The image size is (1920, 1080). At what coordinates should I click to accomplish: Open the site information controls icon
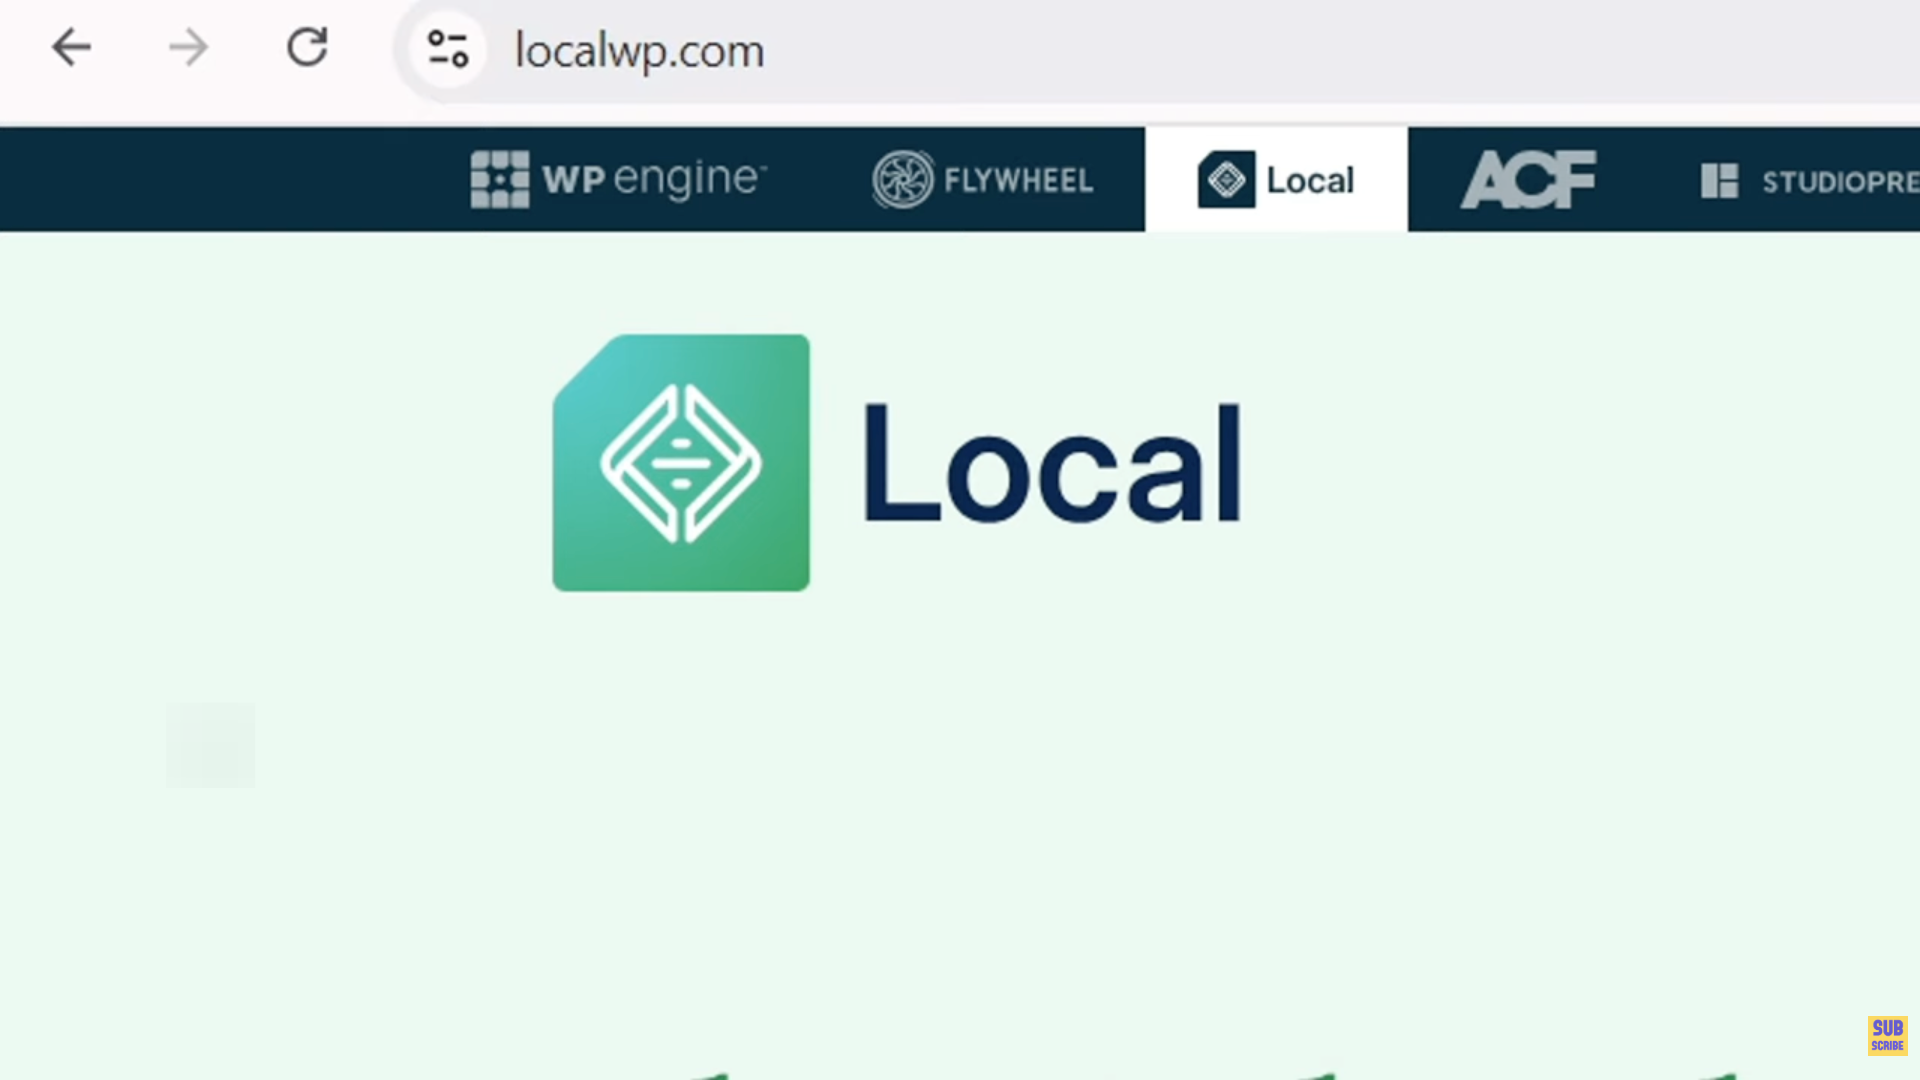pyautogui.click(x=447, y=49)
